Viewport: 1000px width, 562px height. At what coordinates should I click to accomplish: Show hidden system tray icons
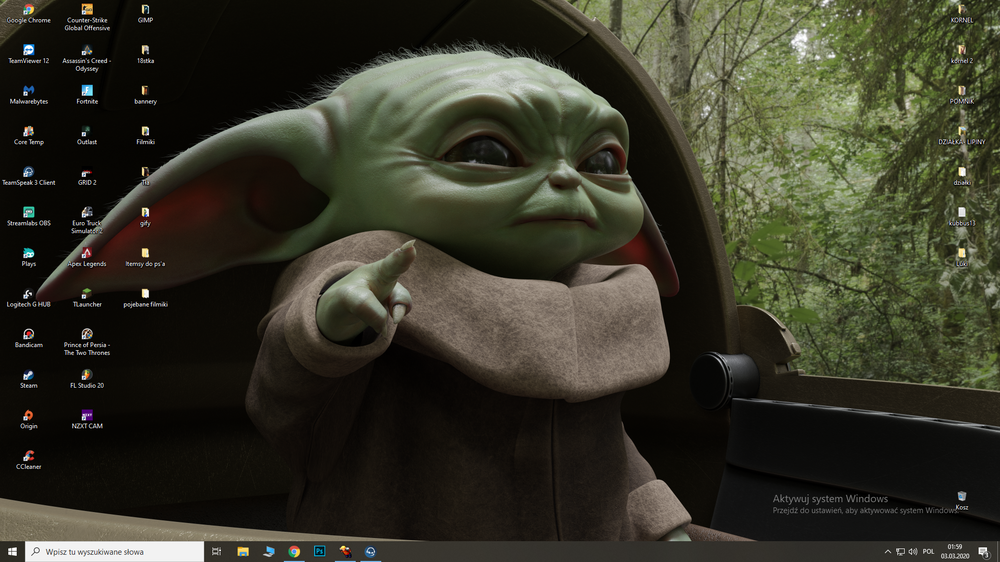point(887,552)
